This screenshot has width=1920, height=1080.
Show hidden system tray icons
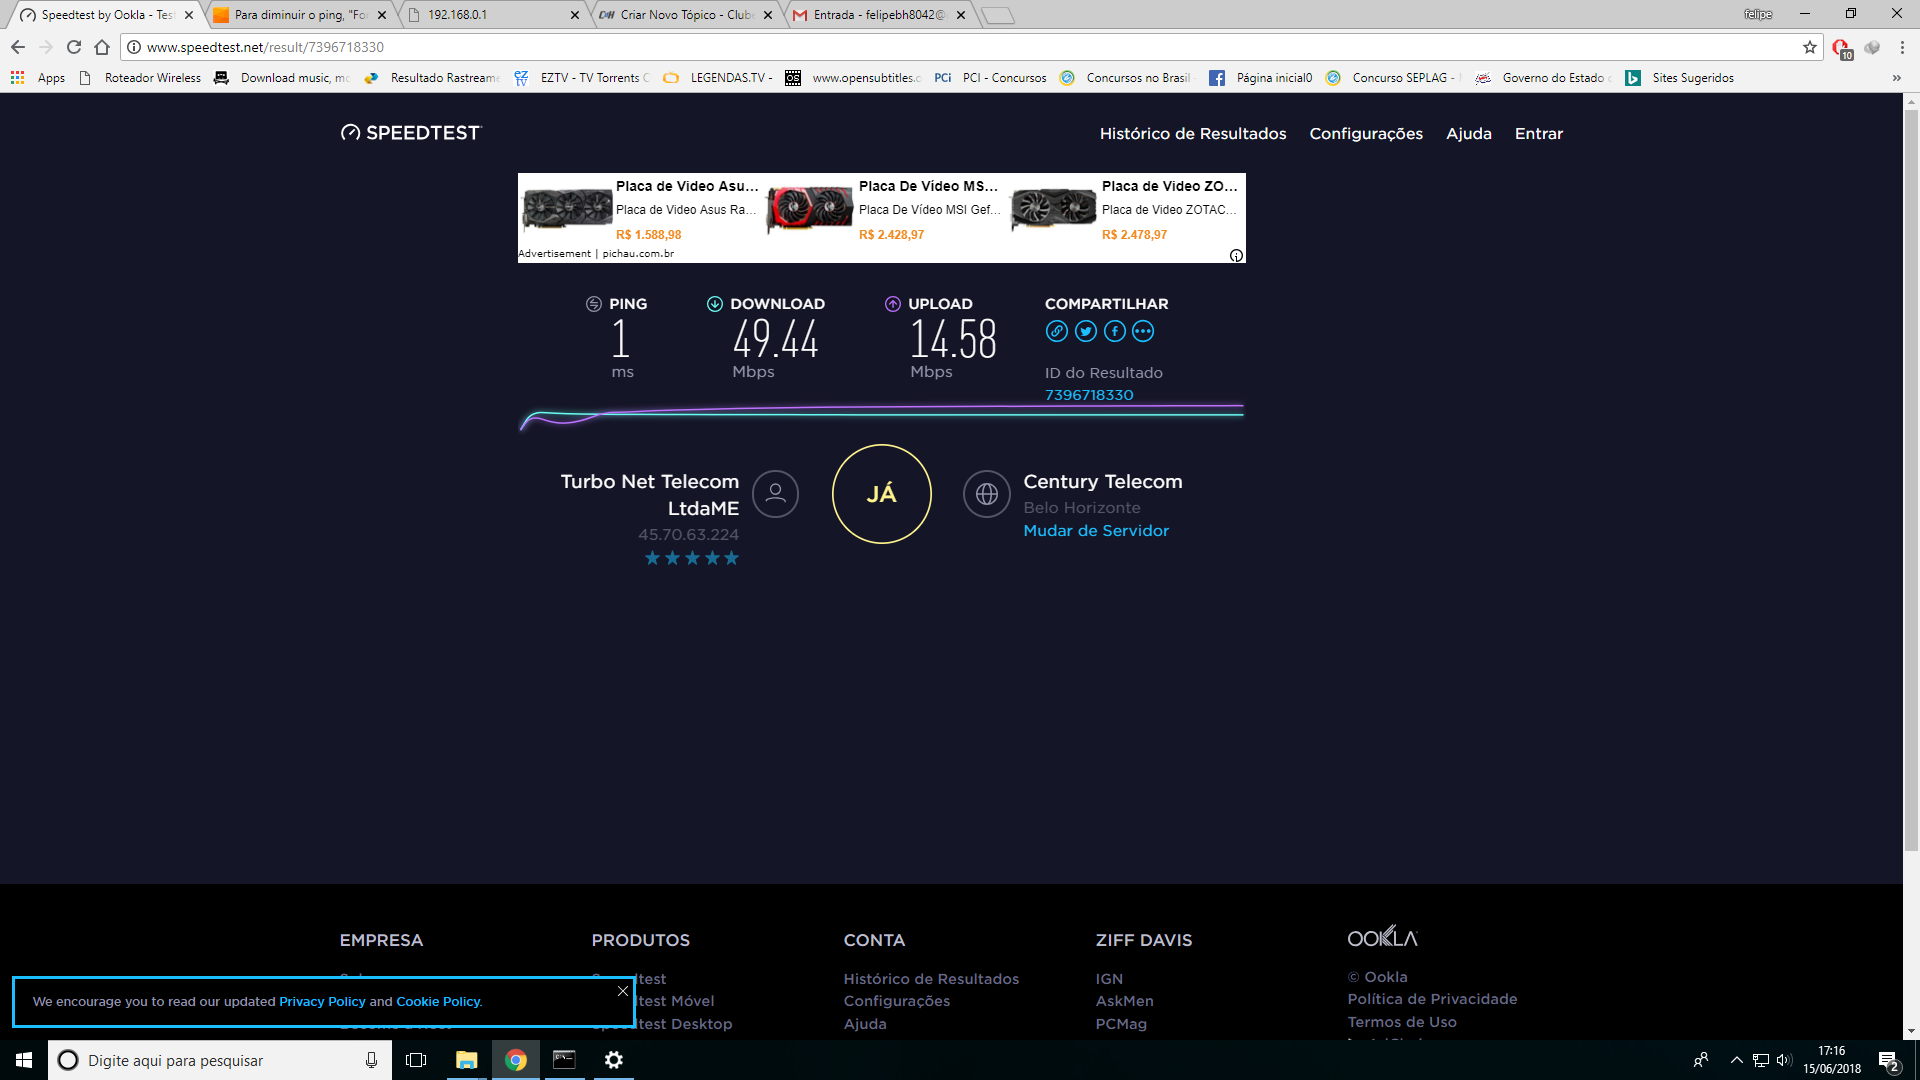(1737, 1060)
